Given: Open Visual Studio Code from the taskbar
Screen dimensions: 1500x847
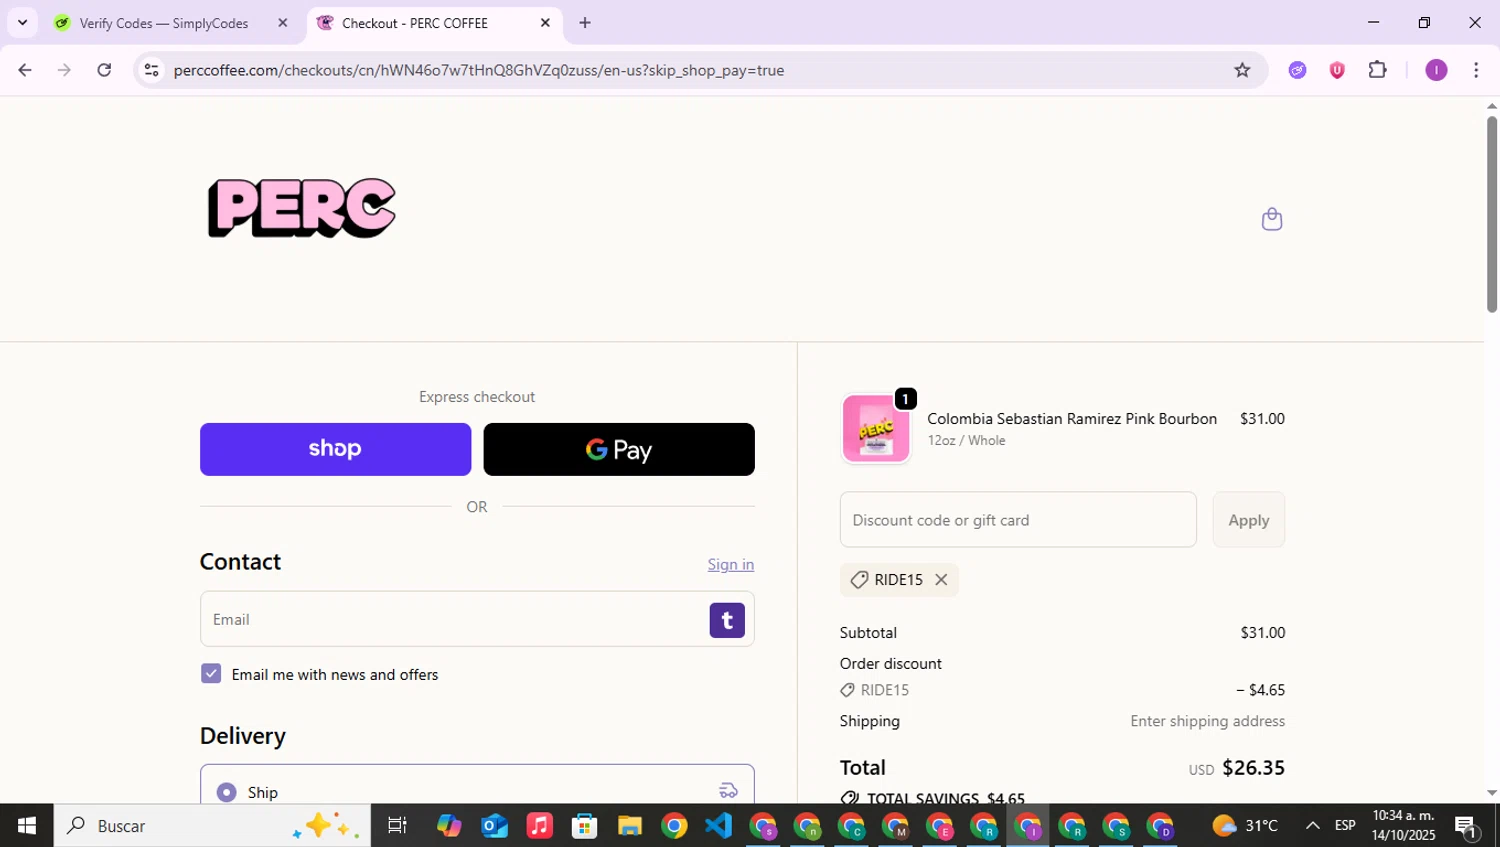Looking at the screenshot, I should [x=718, y=826].
